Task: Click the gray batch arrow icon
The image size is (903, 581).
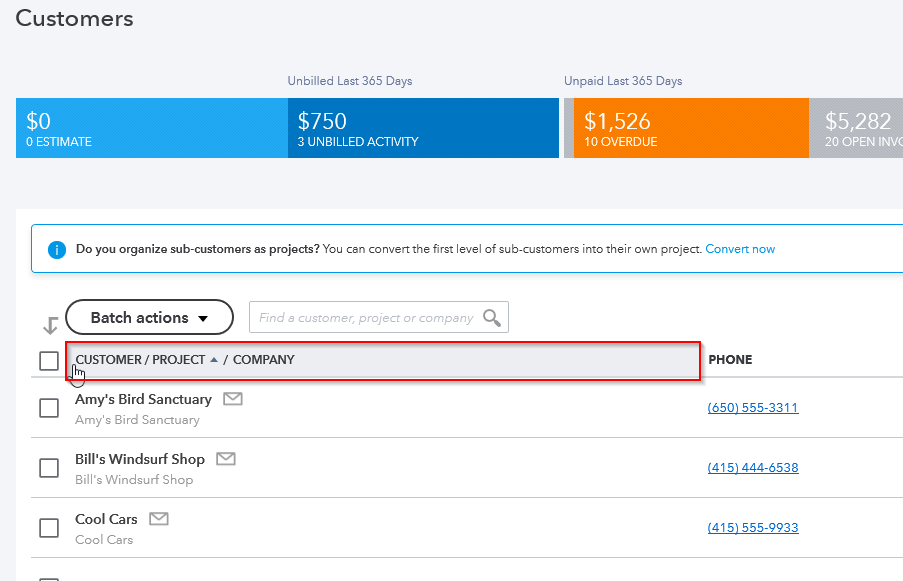Action: (x=50, y=326)
